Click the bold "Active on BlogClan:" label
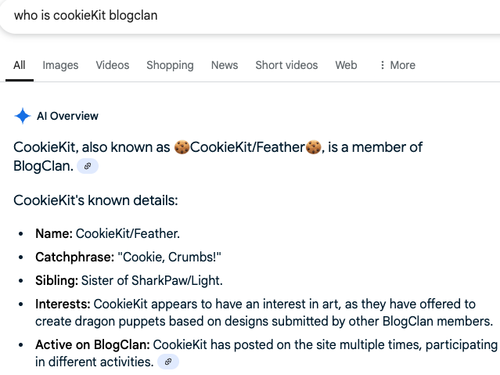 click(x=93, y=345)
